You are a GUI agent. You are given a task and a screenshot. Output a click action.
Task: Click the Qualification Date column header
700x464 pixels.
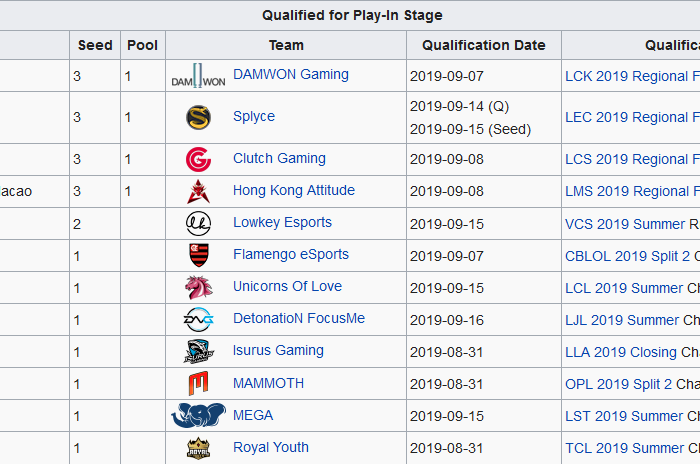click(484, 45)
